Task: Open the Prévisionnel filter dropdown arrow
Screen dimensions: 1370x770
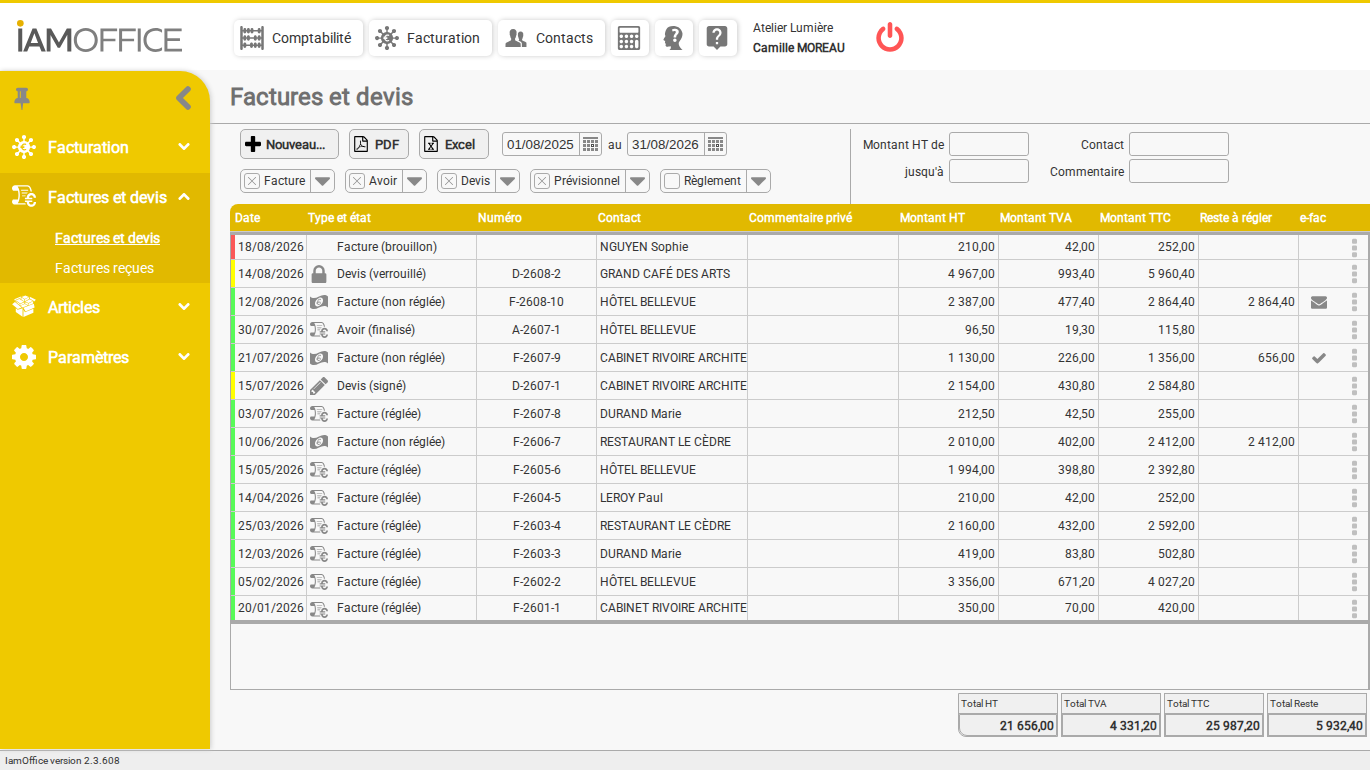Action: coord(638,181)
